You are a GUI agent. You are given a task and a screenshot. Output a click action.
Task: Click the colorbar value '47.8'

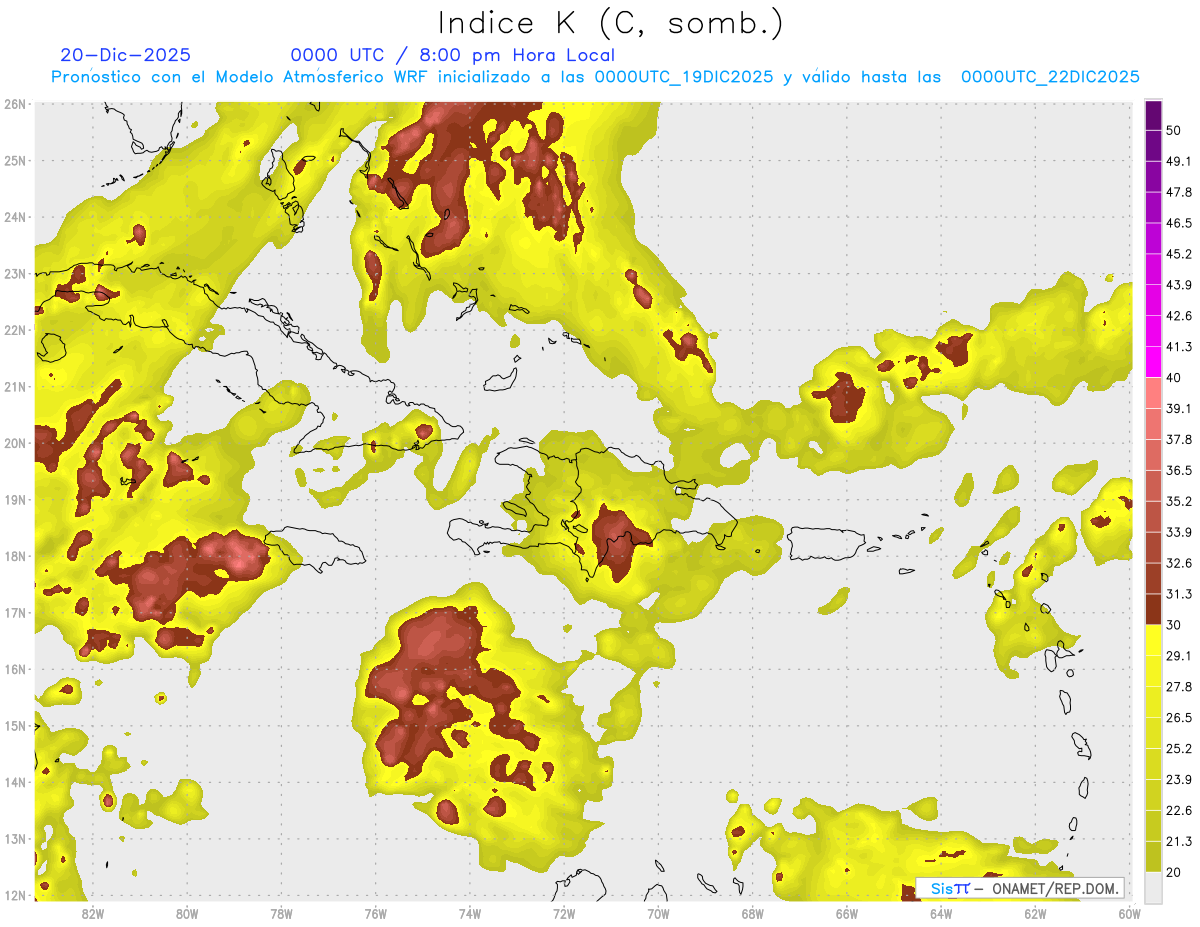tap(1179, 192)
